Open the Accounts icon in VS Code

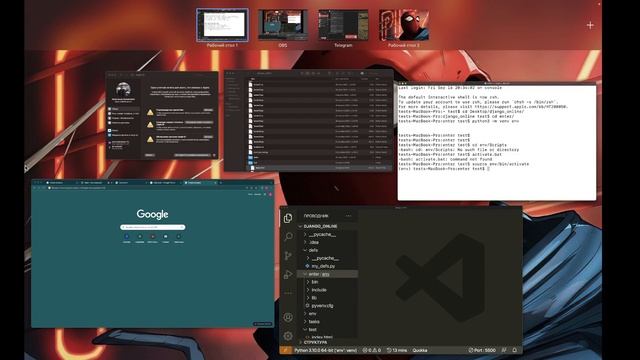pos(288,317)
